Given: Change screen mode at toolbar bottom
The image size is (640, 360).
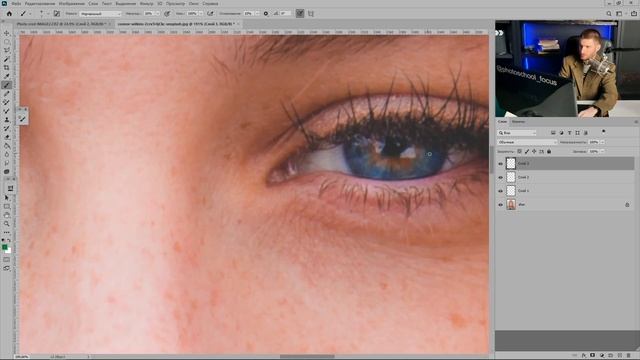Looking at the screenshot, I should point(7,268).
